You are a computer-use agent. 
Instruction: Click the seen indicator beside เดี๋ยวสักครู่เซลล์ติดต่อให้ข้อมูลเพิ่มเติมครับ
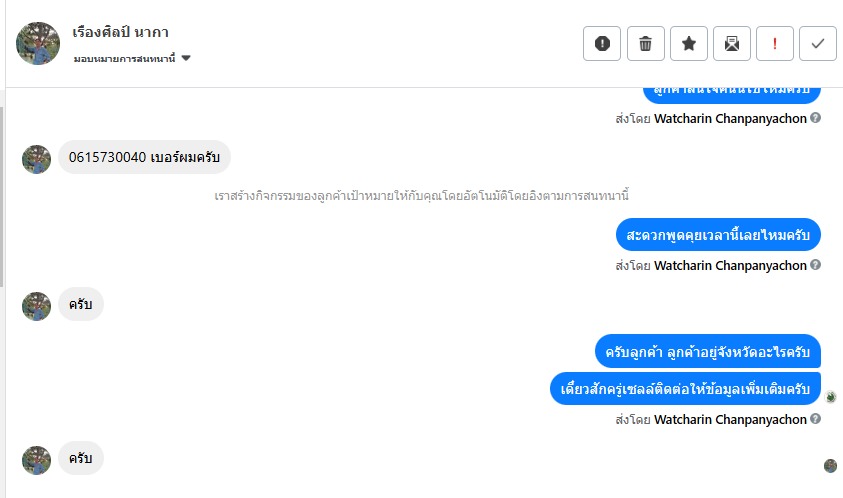click(830, 397)
